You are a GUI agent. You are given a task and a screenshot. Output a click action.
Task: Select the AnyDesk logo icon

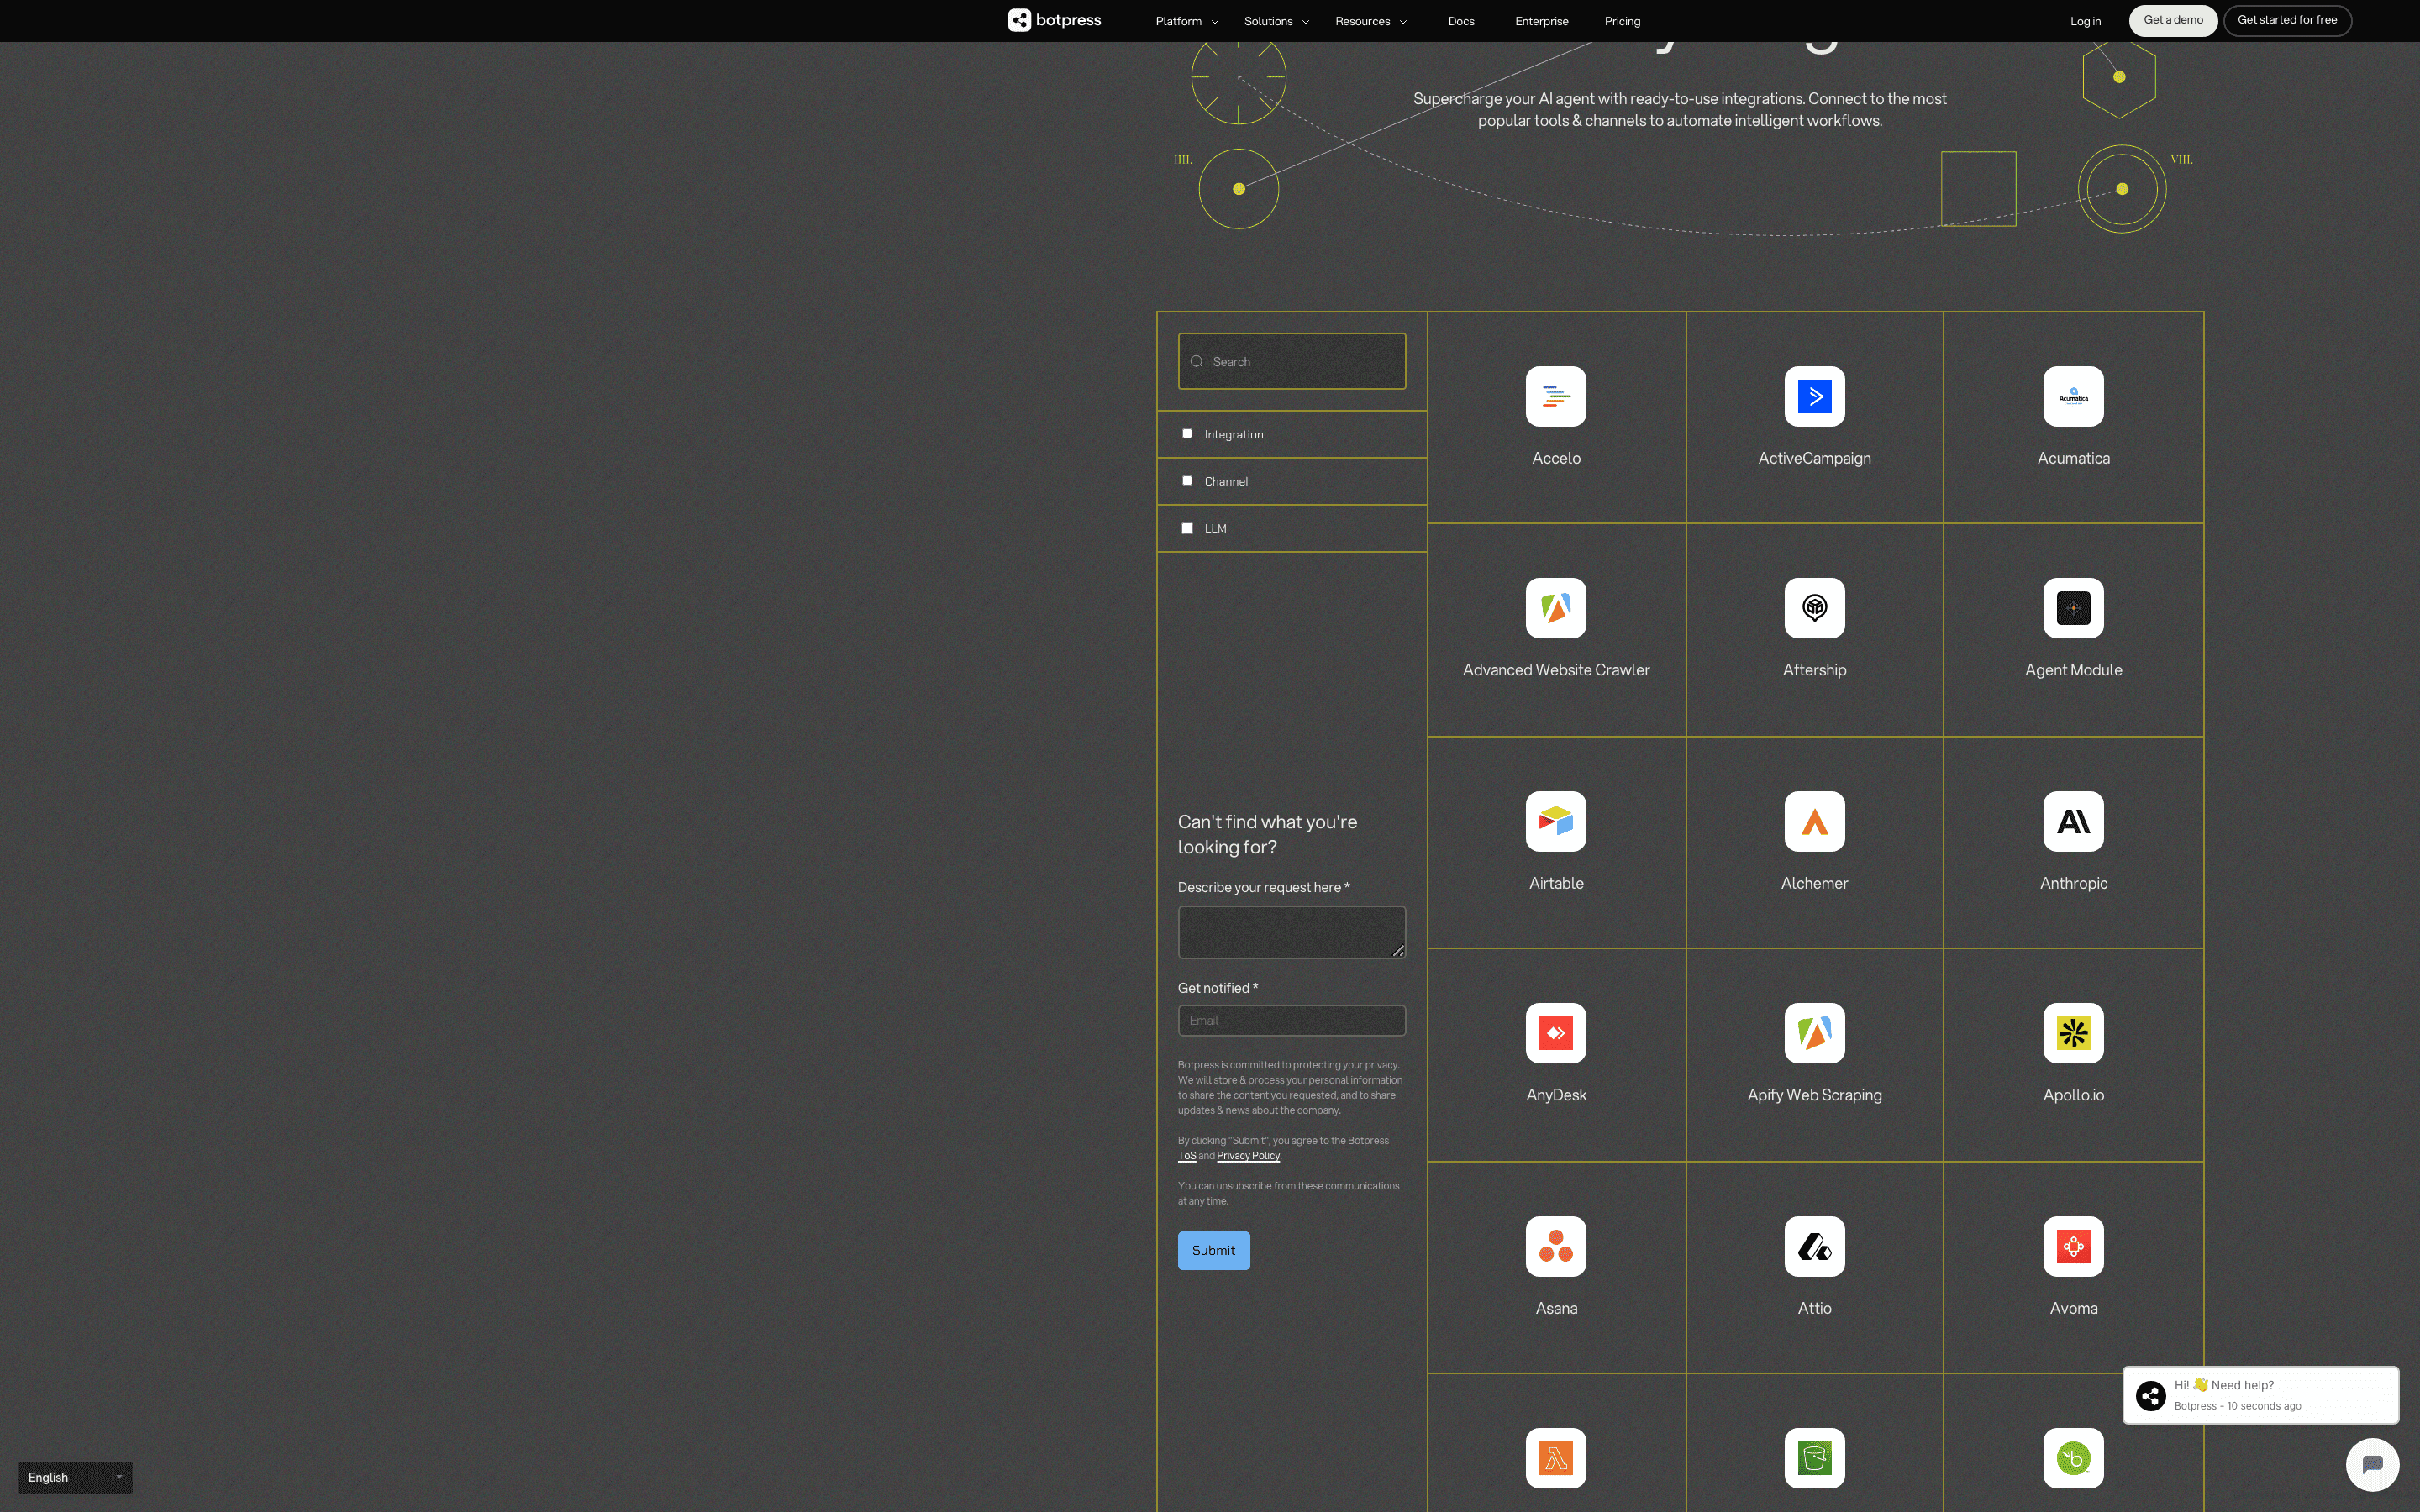pos(1556,1033)
